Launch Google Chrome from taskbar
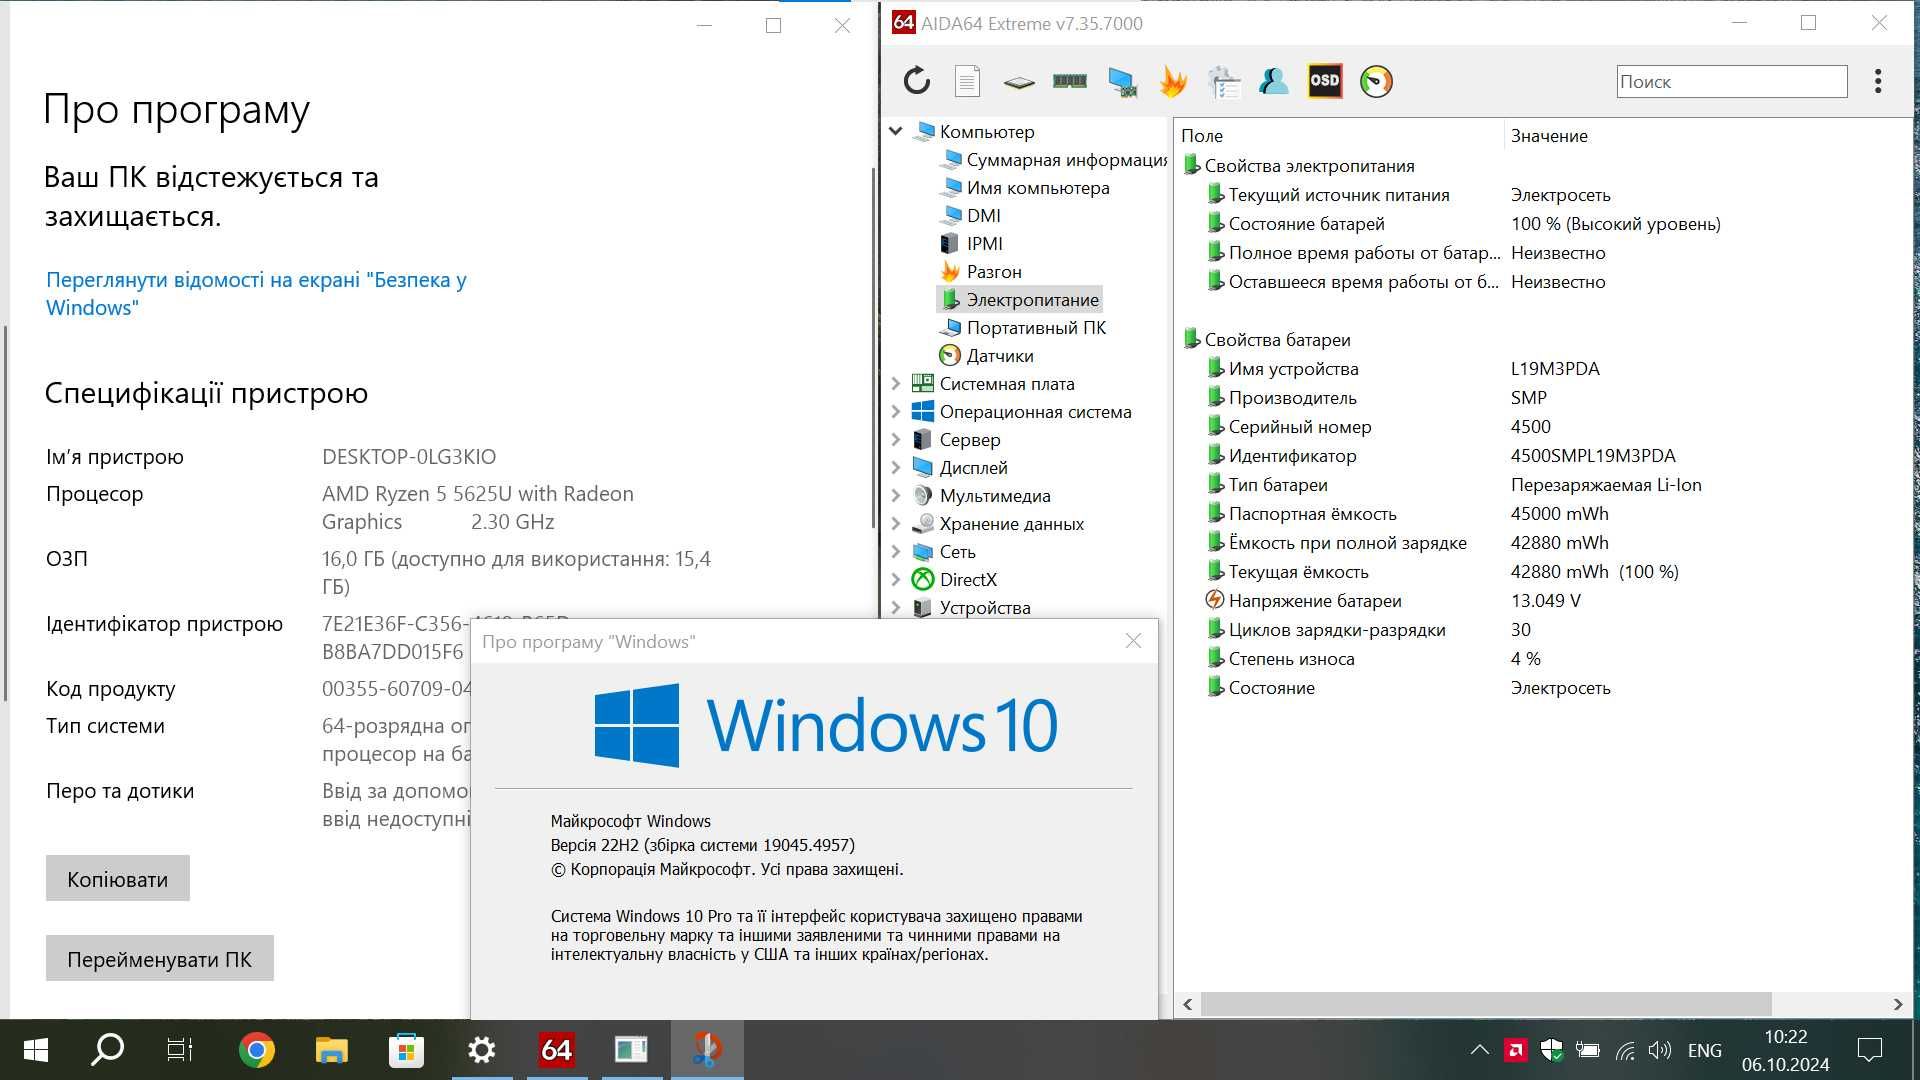 257,1050
